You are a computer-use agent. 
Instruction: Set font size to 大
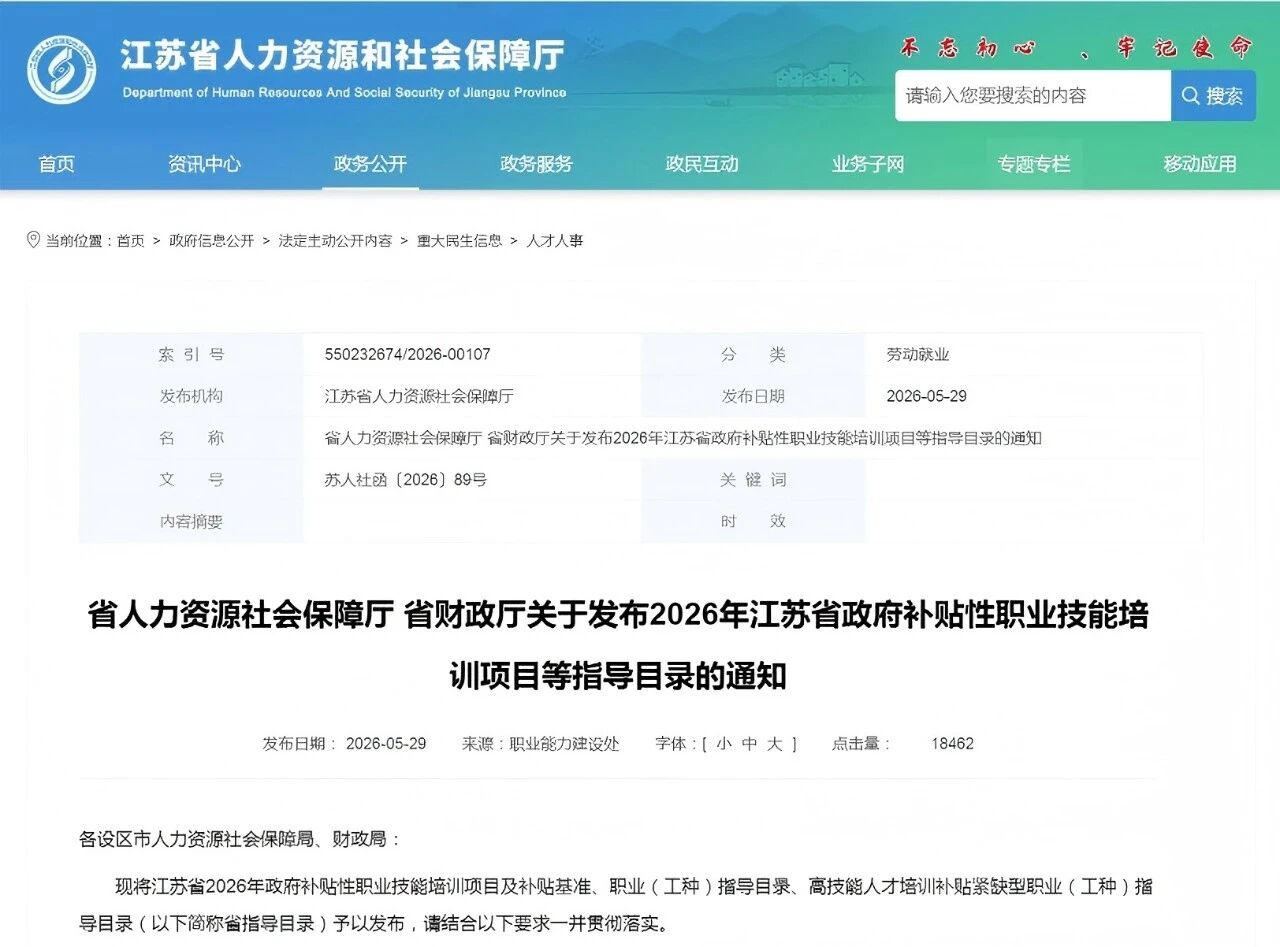point(775,744)
